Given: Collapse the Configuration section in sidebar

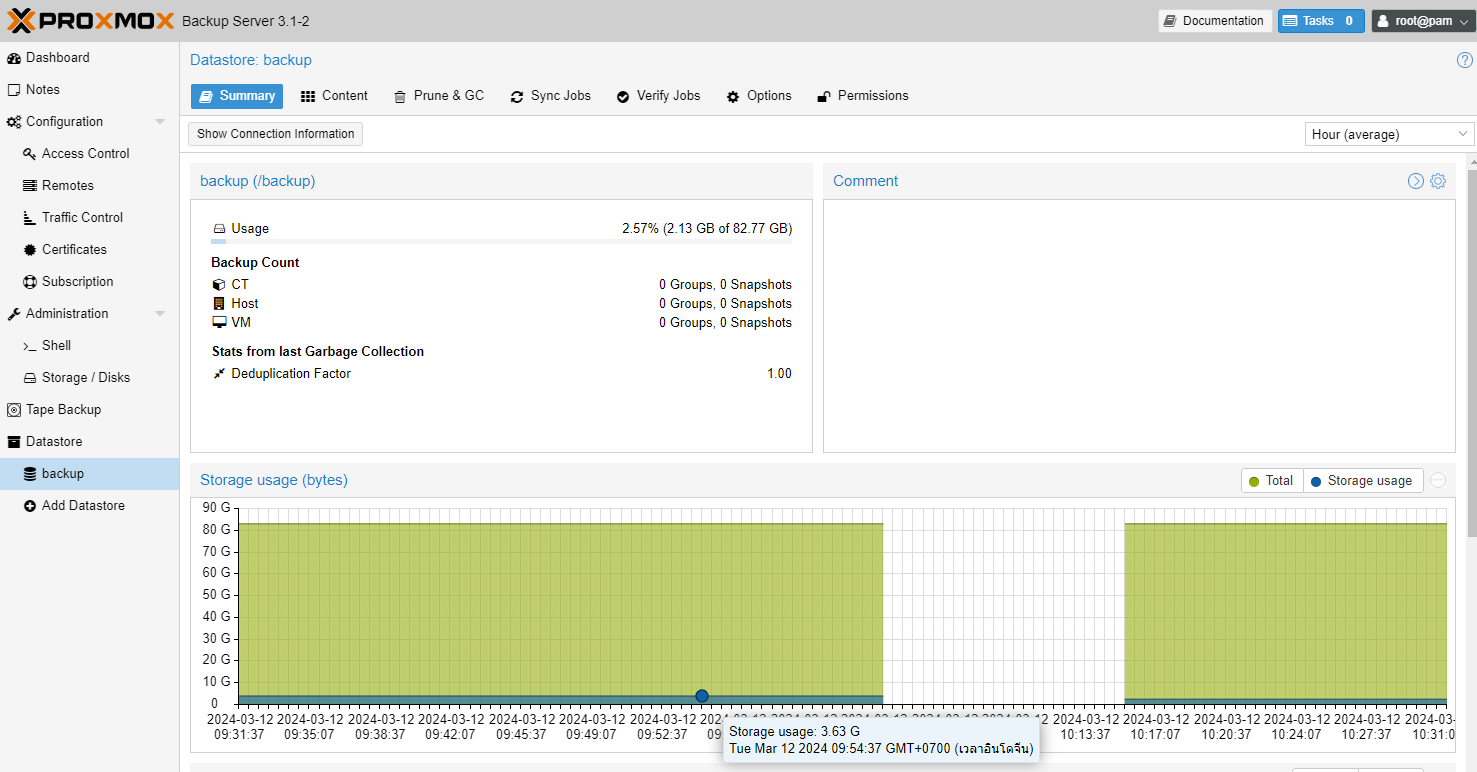Looking at the screenshot, I should [160, 122].
